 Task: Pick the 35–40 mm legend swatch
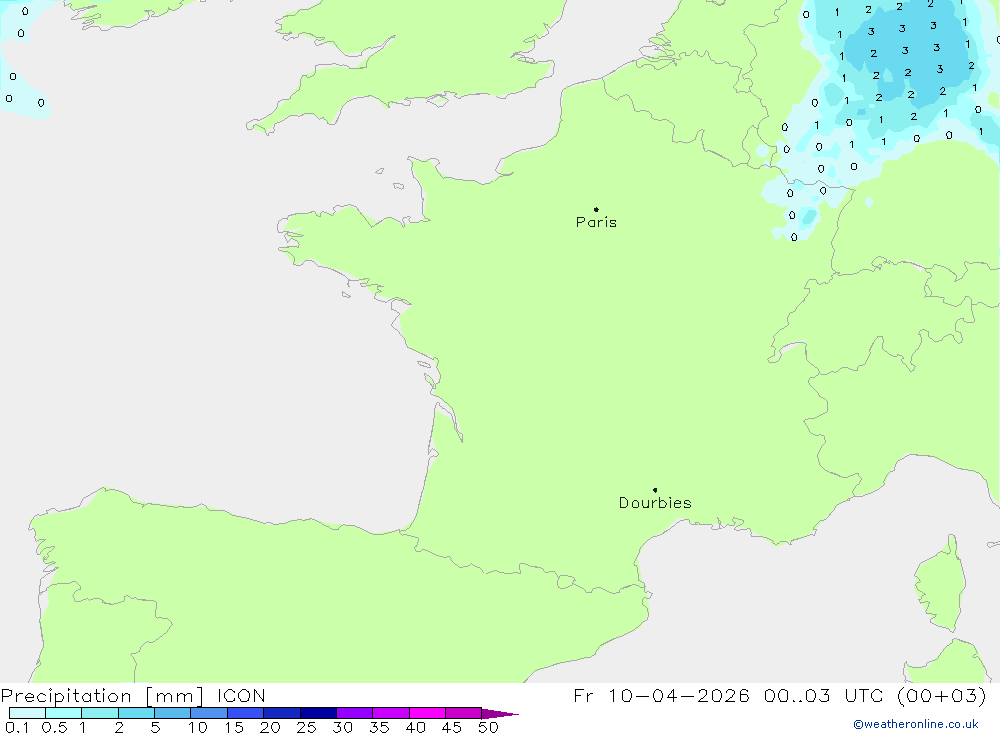pos(391,713)
